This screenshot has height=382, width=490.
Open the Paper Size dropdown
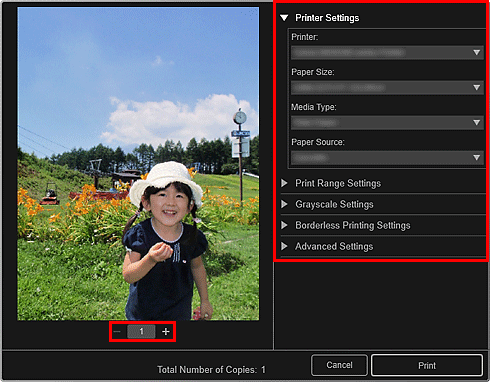point(387,88)
